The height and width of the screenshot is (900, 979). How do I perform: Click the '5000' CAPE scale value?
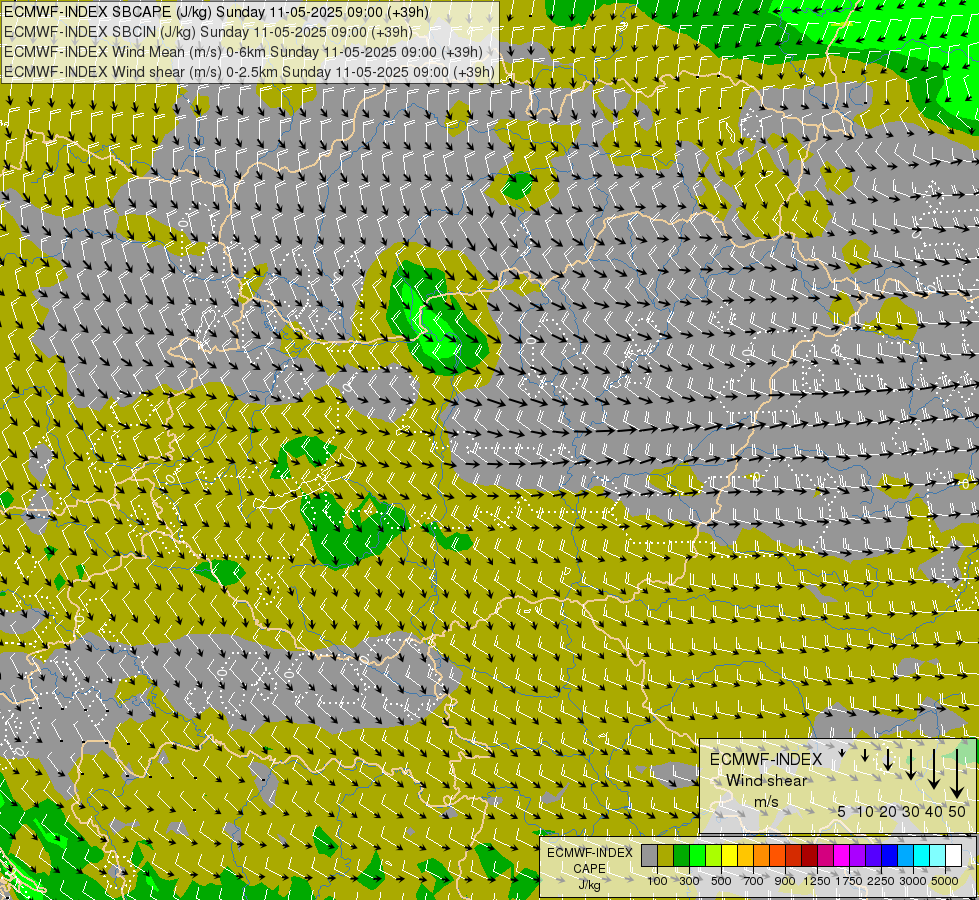click(x=945, y=881)
